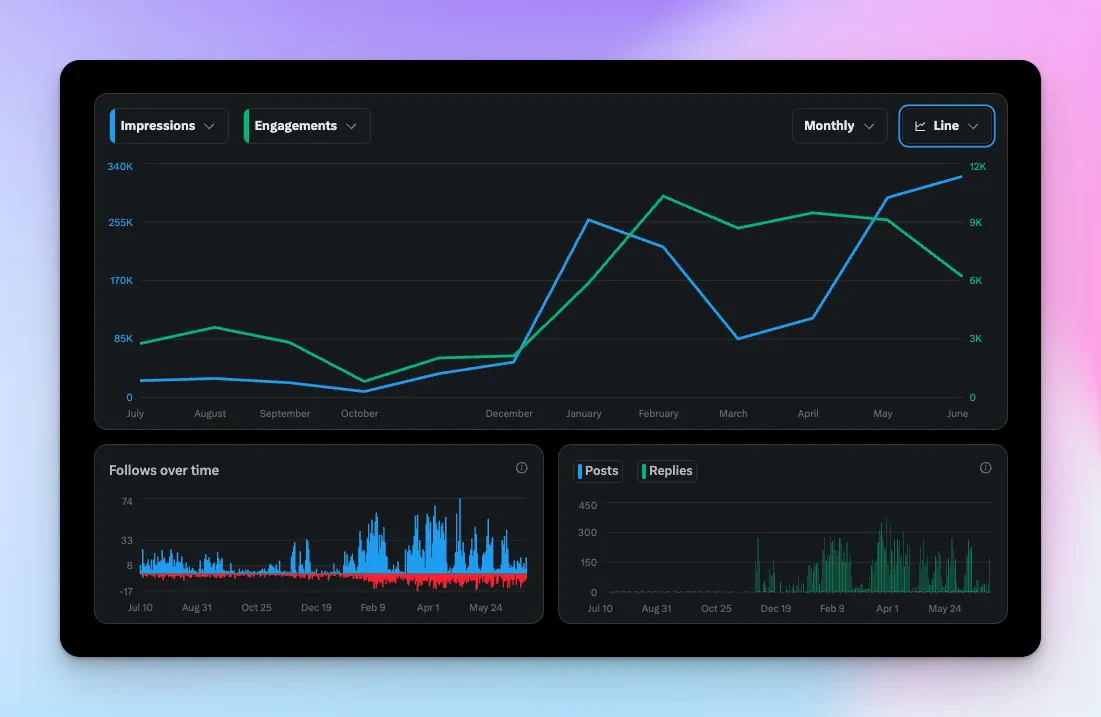View info for the Posts and Replies chart
This screenshot has width=1101, height=717.
pyautogui.click(x=986, y=467)
